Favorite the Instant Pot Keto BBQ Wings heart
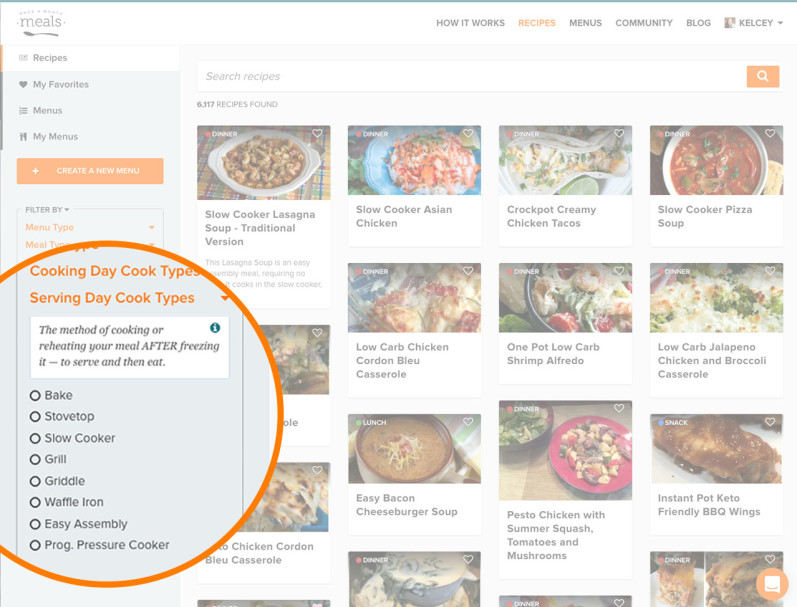797x607 pixels. [770, 422]
